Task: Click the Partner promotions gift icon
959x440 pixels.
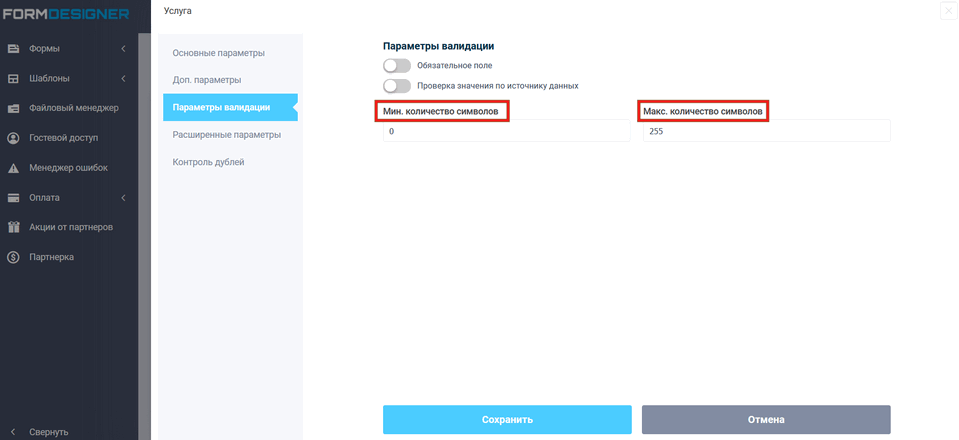Action: (x=14, y=227)
